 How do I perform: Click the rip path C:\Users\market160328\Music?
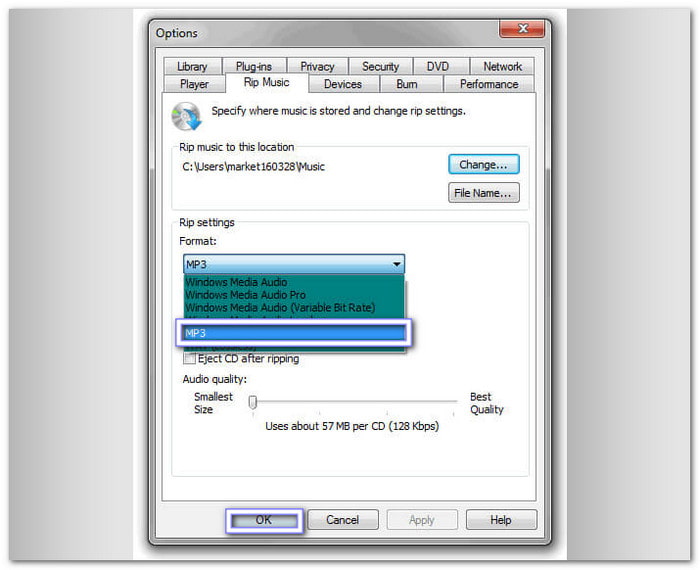click(x=253, y=167)
